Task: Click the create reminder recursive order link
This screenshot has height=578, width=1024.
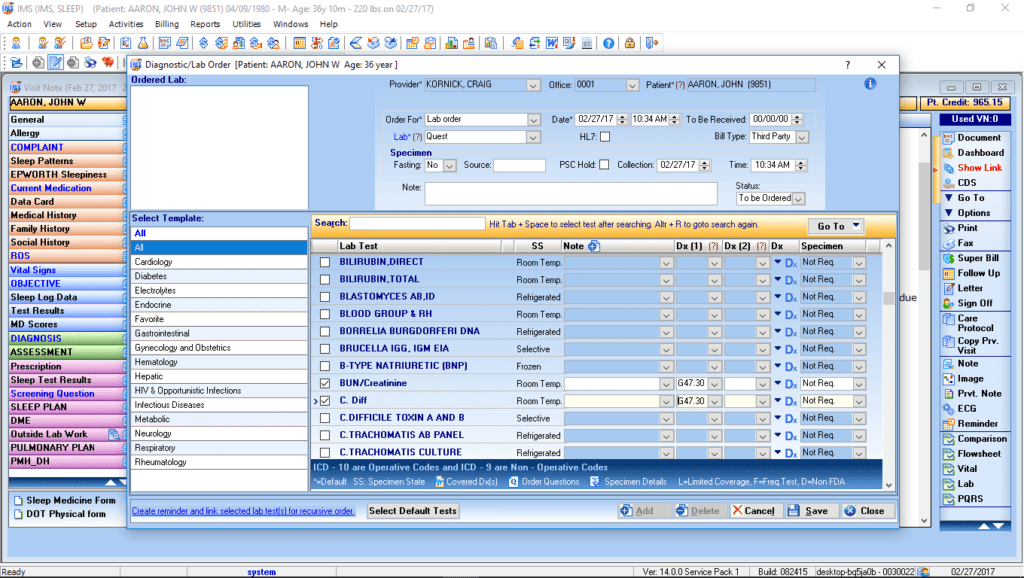Action: [245, 510]
